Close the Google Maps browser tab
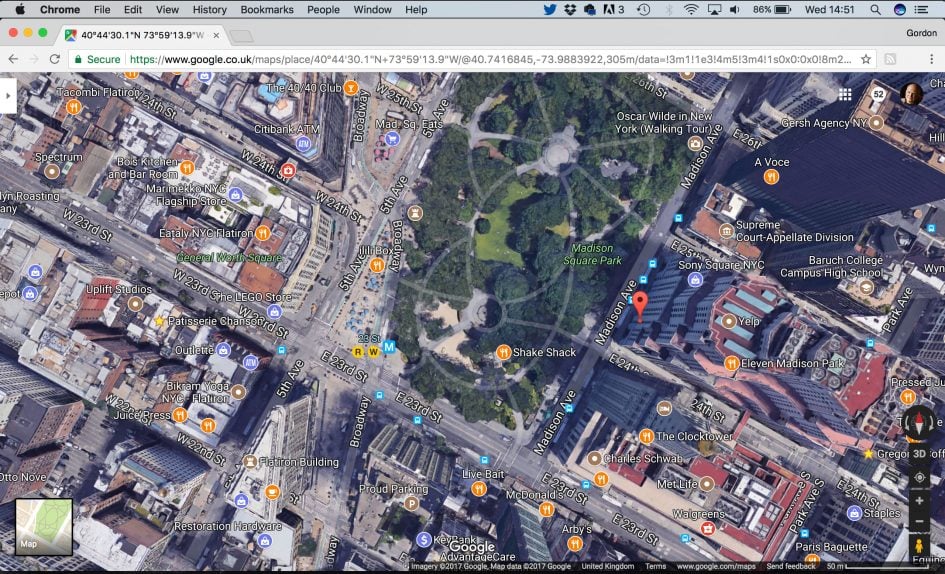This screenshot has height=574, width=945. 216,35
